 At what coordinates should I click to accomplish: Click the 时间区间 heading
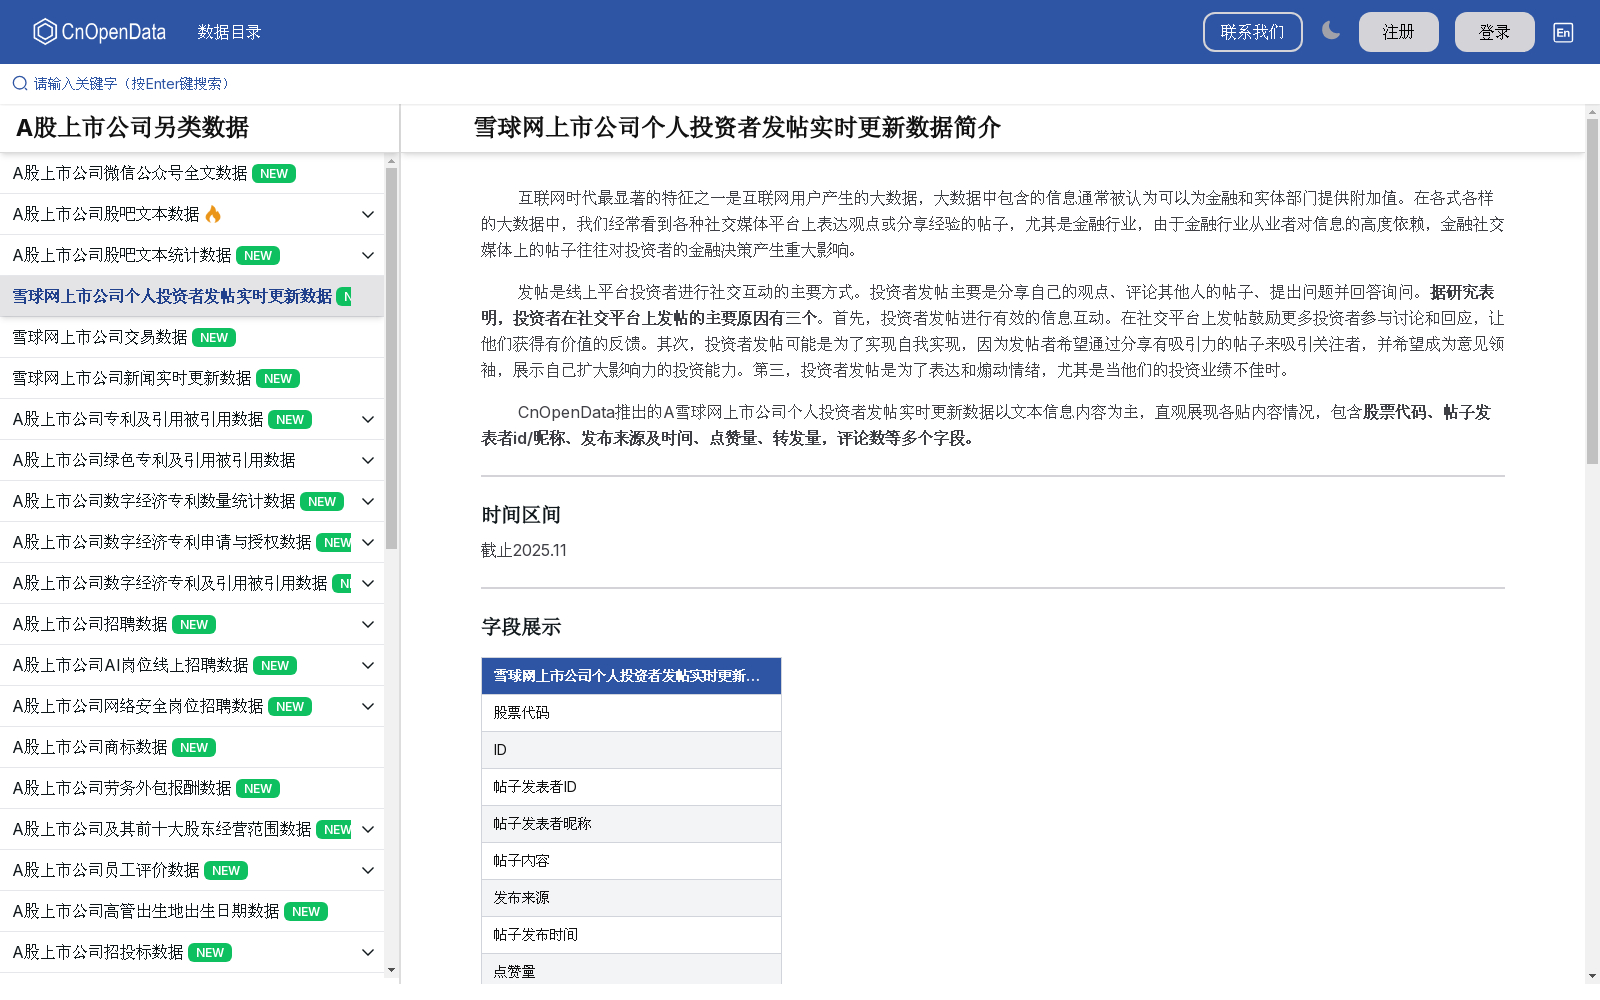tap(521, 515)
